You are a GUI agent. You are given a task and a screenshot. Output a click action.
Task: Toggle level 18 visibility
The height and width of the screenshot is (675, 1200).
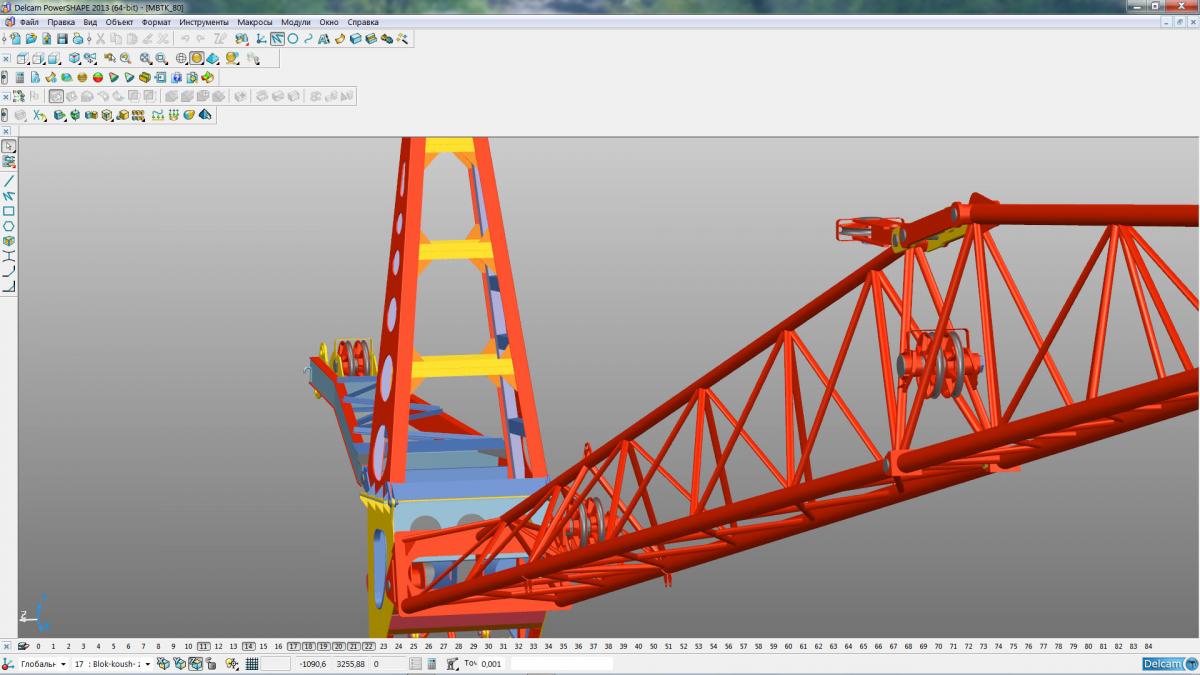pos(308,646)
